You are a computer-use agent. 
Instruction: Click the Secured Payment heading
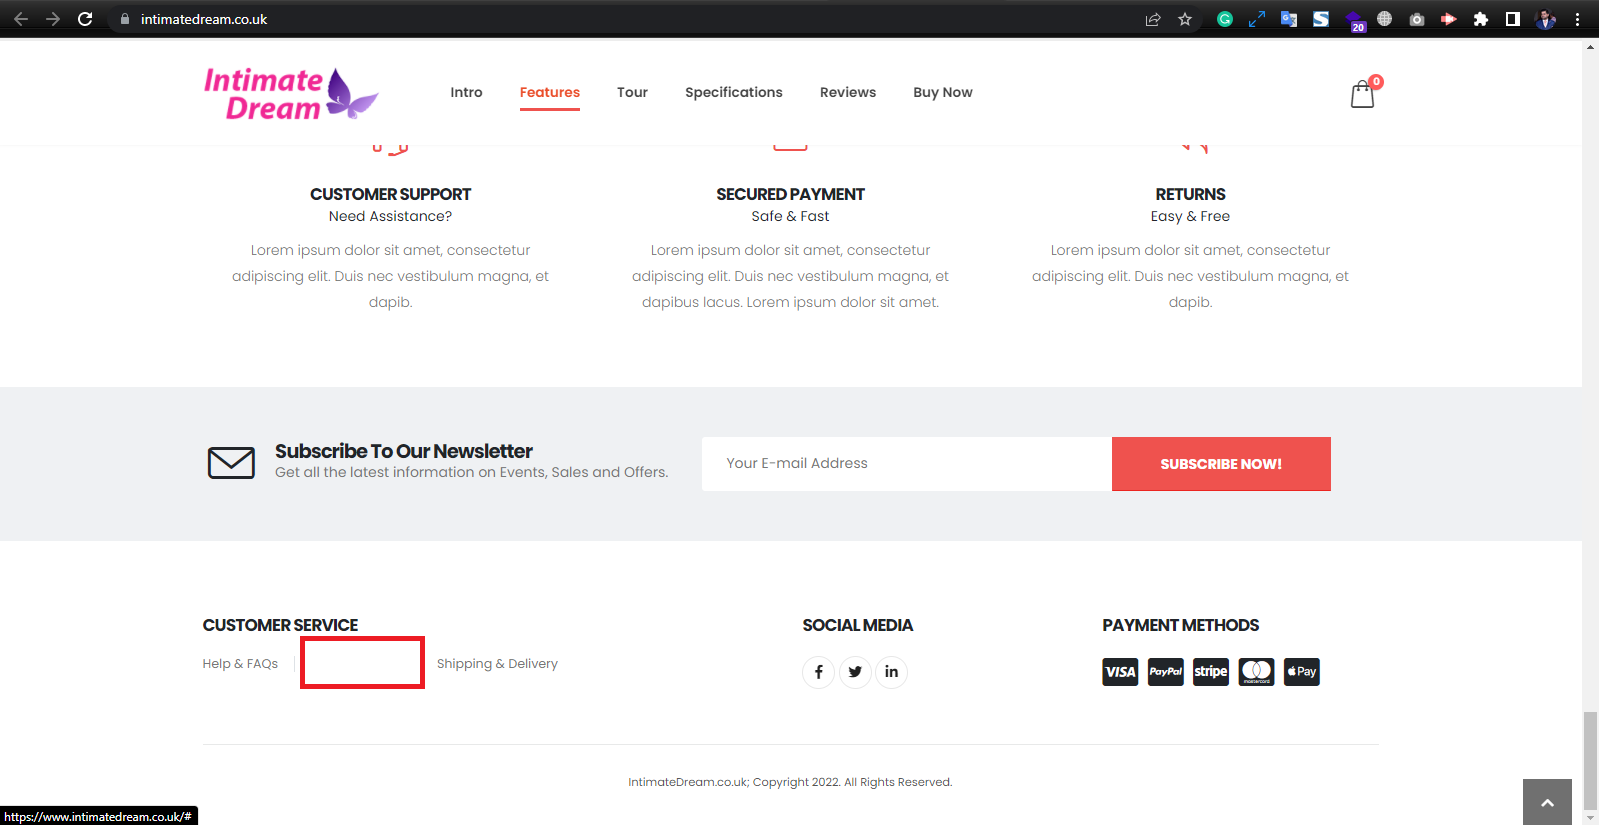click(791, 194)
